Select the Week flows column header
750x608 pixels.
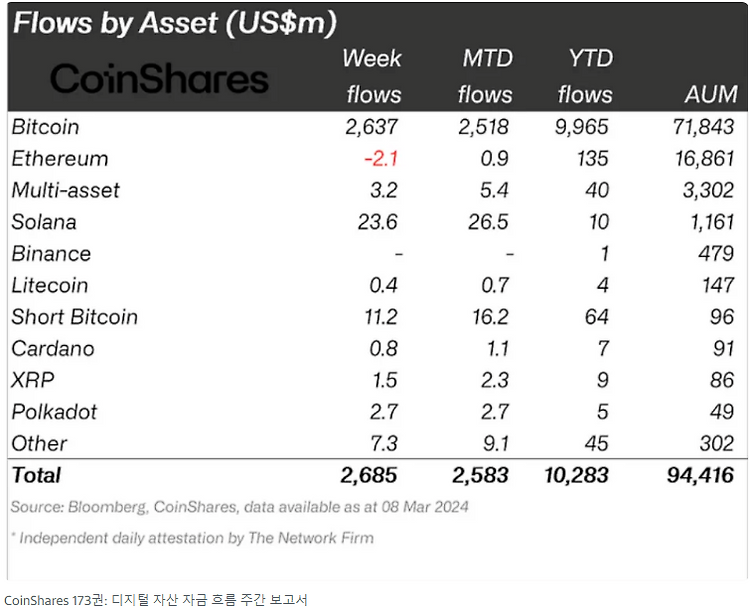pos(373,77)
